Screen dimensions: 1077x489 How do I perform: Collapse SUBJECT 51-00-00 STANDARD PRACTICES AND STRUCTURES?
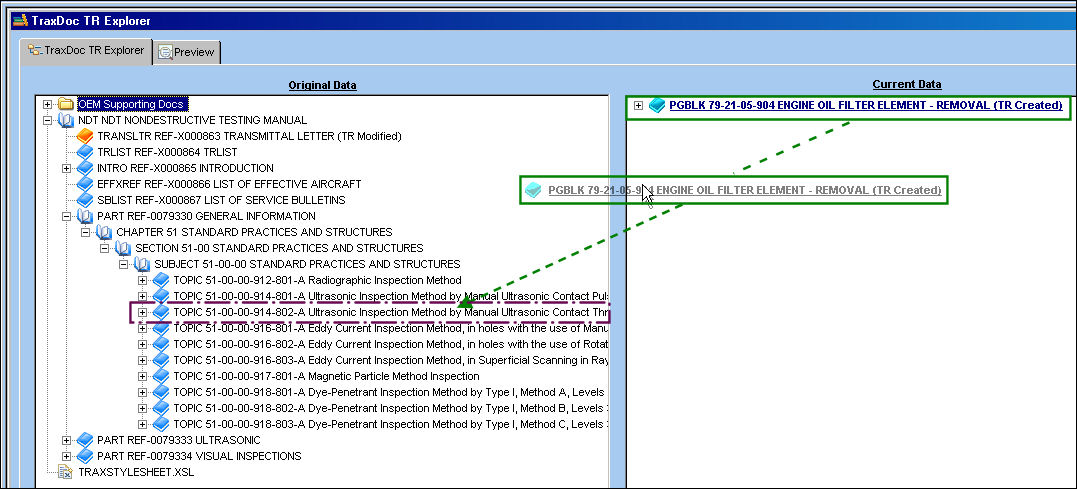124,264
